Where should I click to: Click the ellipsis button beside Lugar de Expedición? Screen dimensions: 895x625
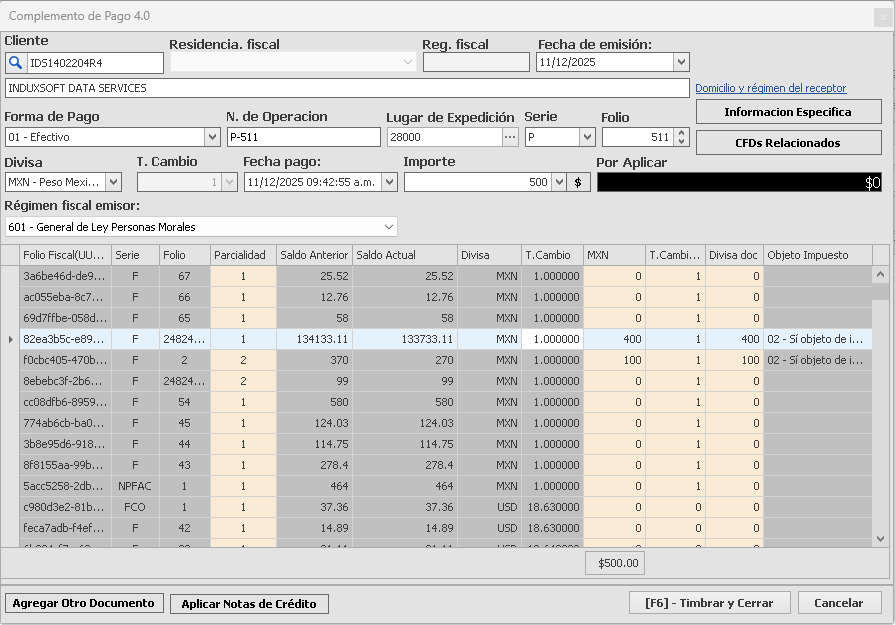(510, 137)
